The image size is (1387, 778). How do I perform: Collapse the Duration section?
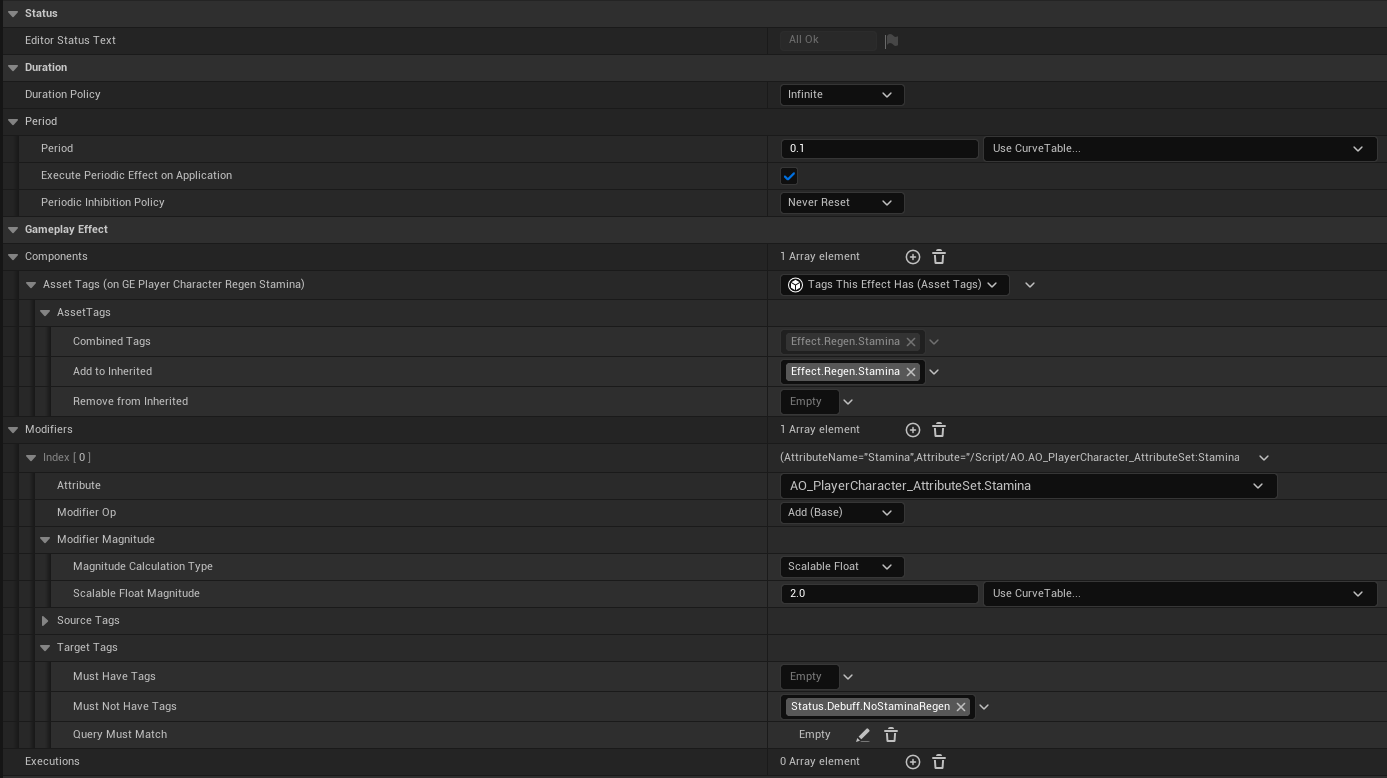[13, 68]
